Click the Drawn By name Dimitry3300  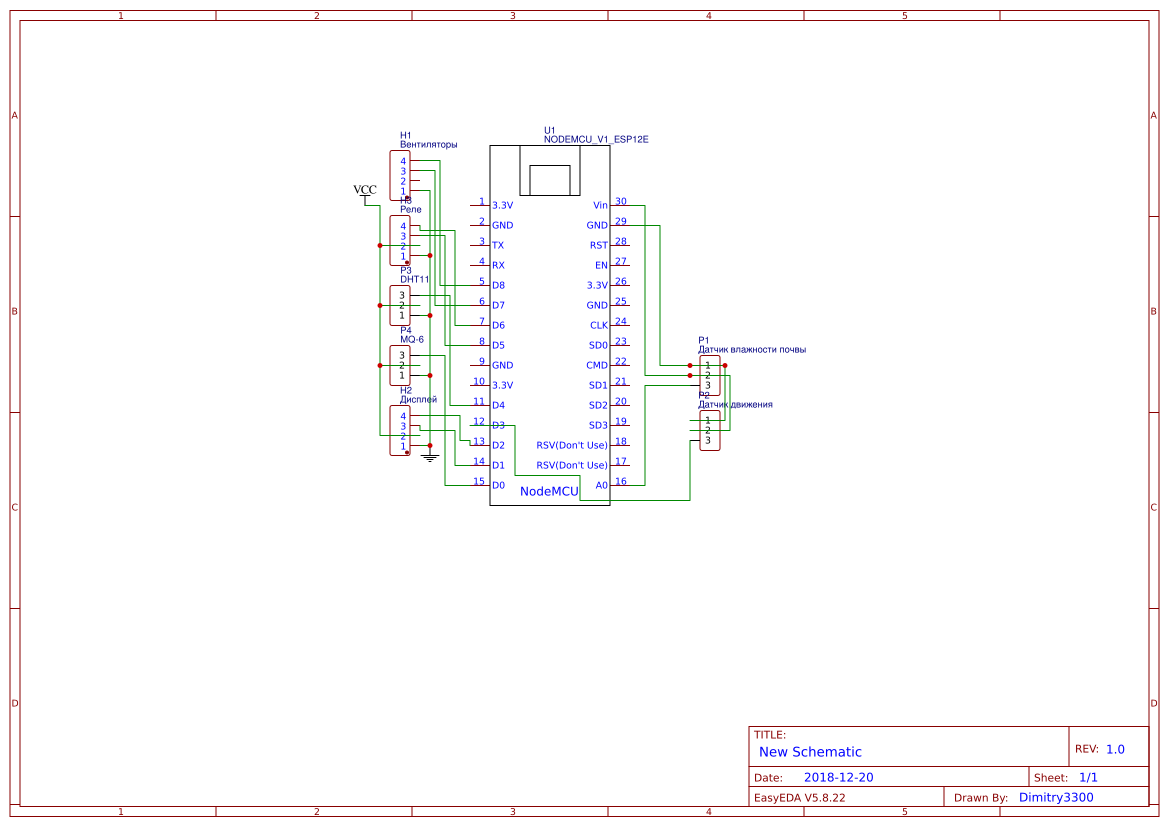click(1055, 797)
